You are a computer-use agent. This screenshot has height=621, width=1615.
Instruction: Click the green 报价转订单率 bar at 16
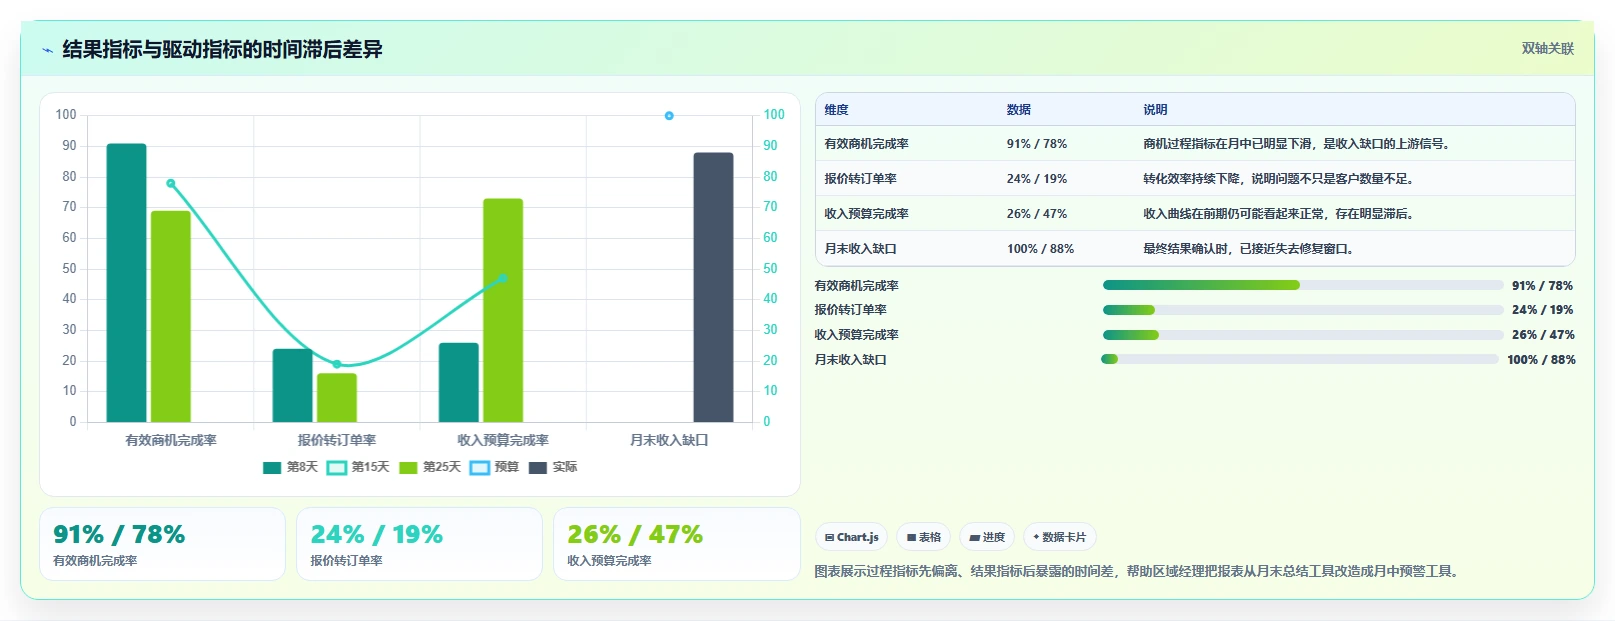[x=337, y=398]
